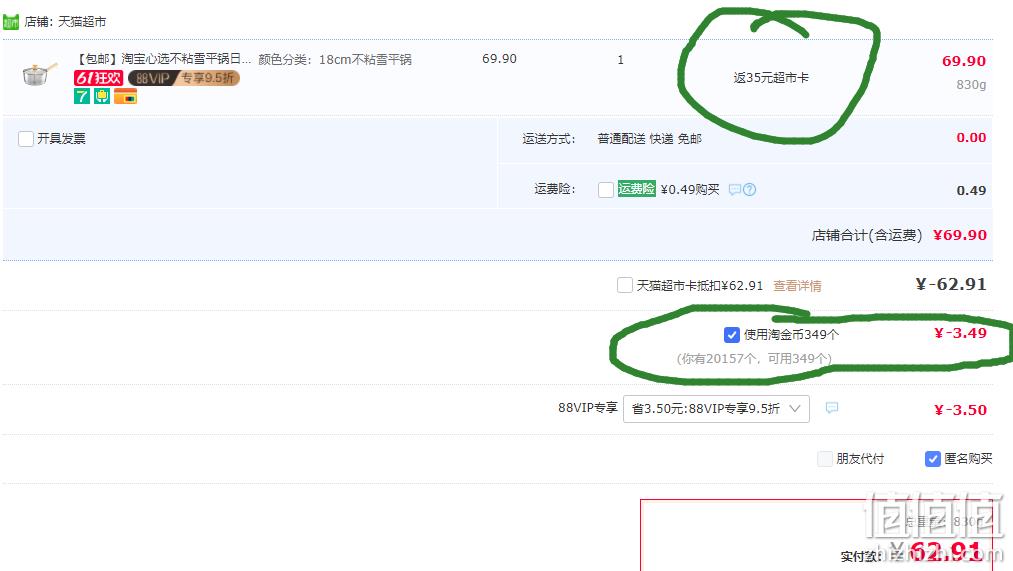Click the 返35元超市卡 promotion text
The height and width of the screenshot is (571, 1013).
click(x=771, y=78)
